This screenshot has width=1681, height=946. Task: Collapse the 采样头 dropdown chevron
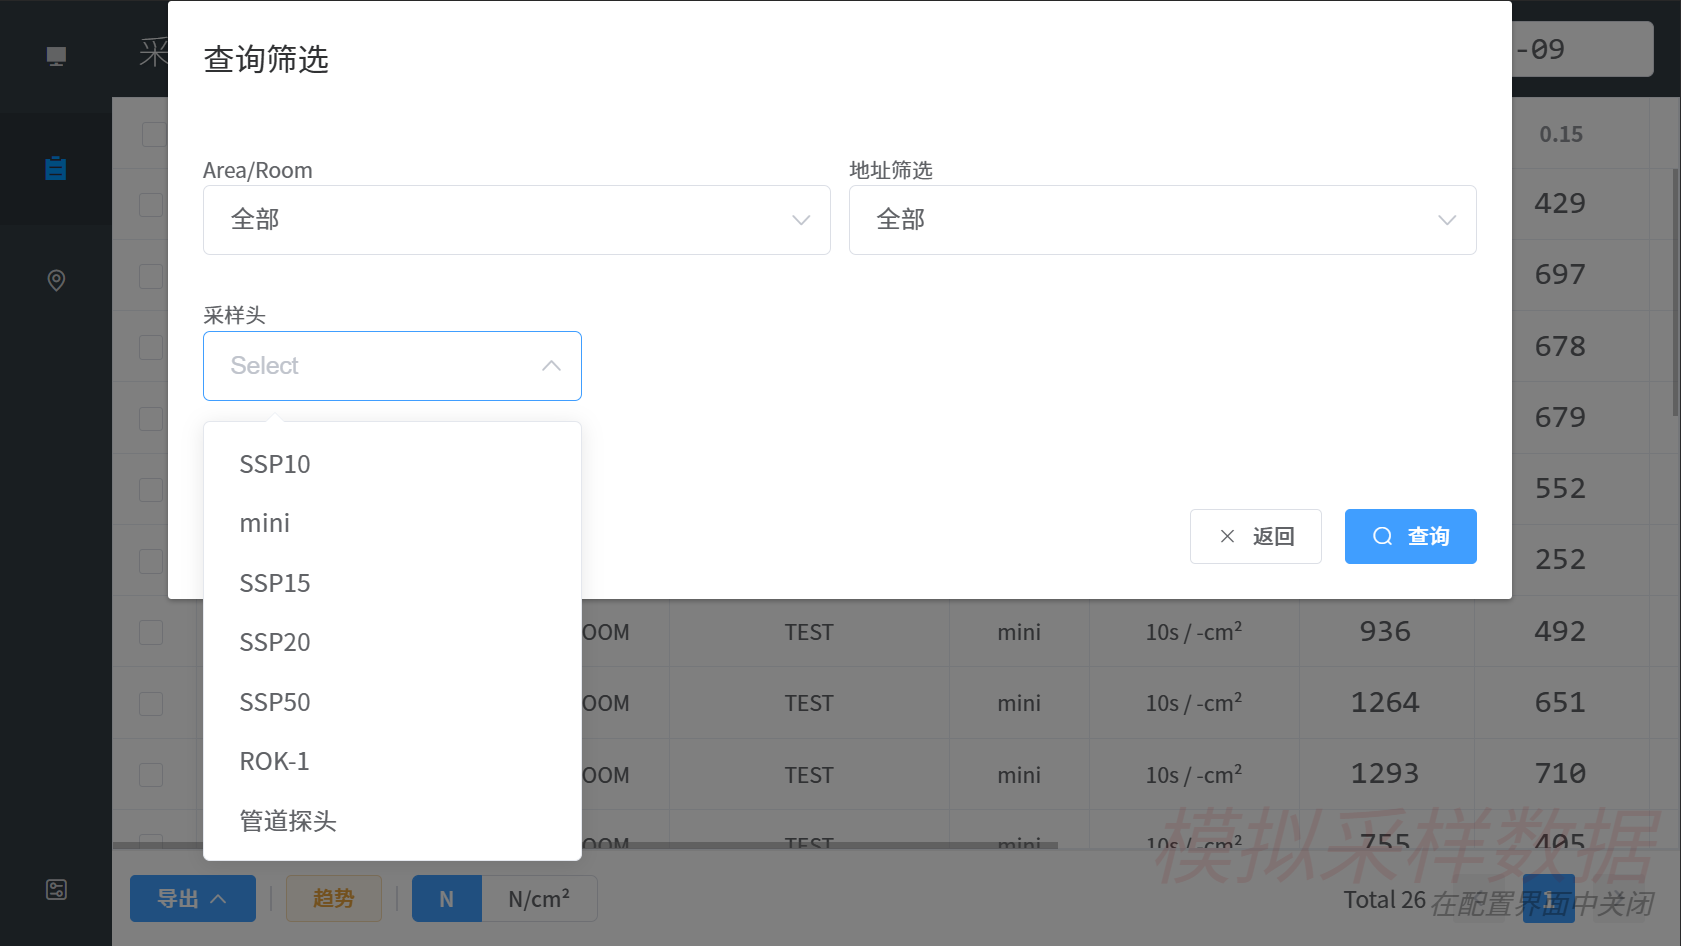pyautogui.click(x=551, y=366)
